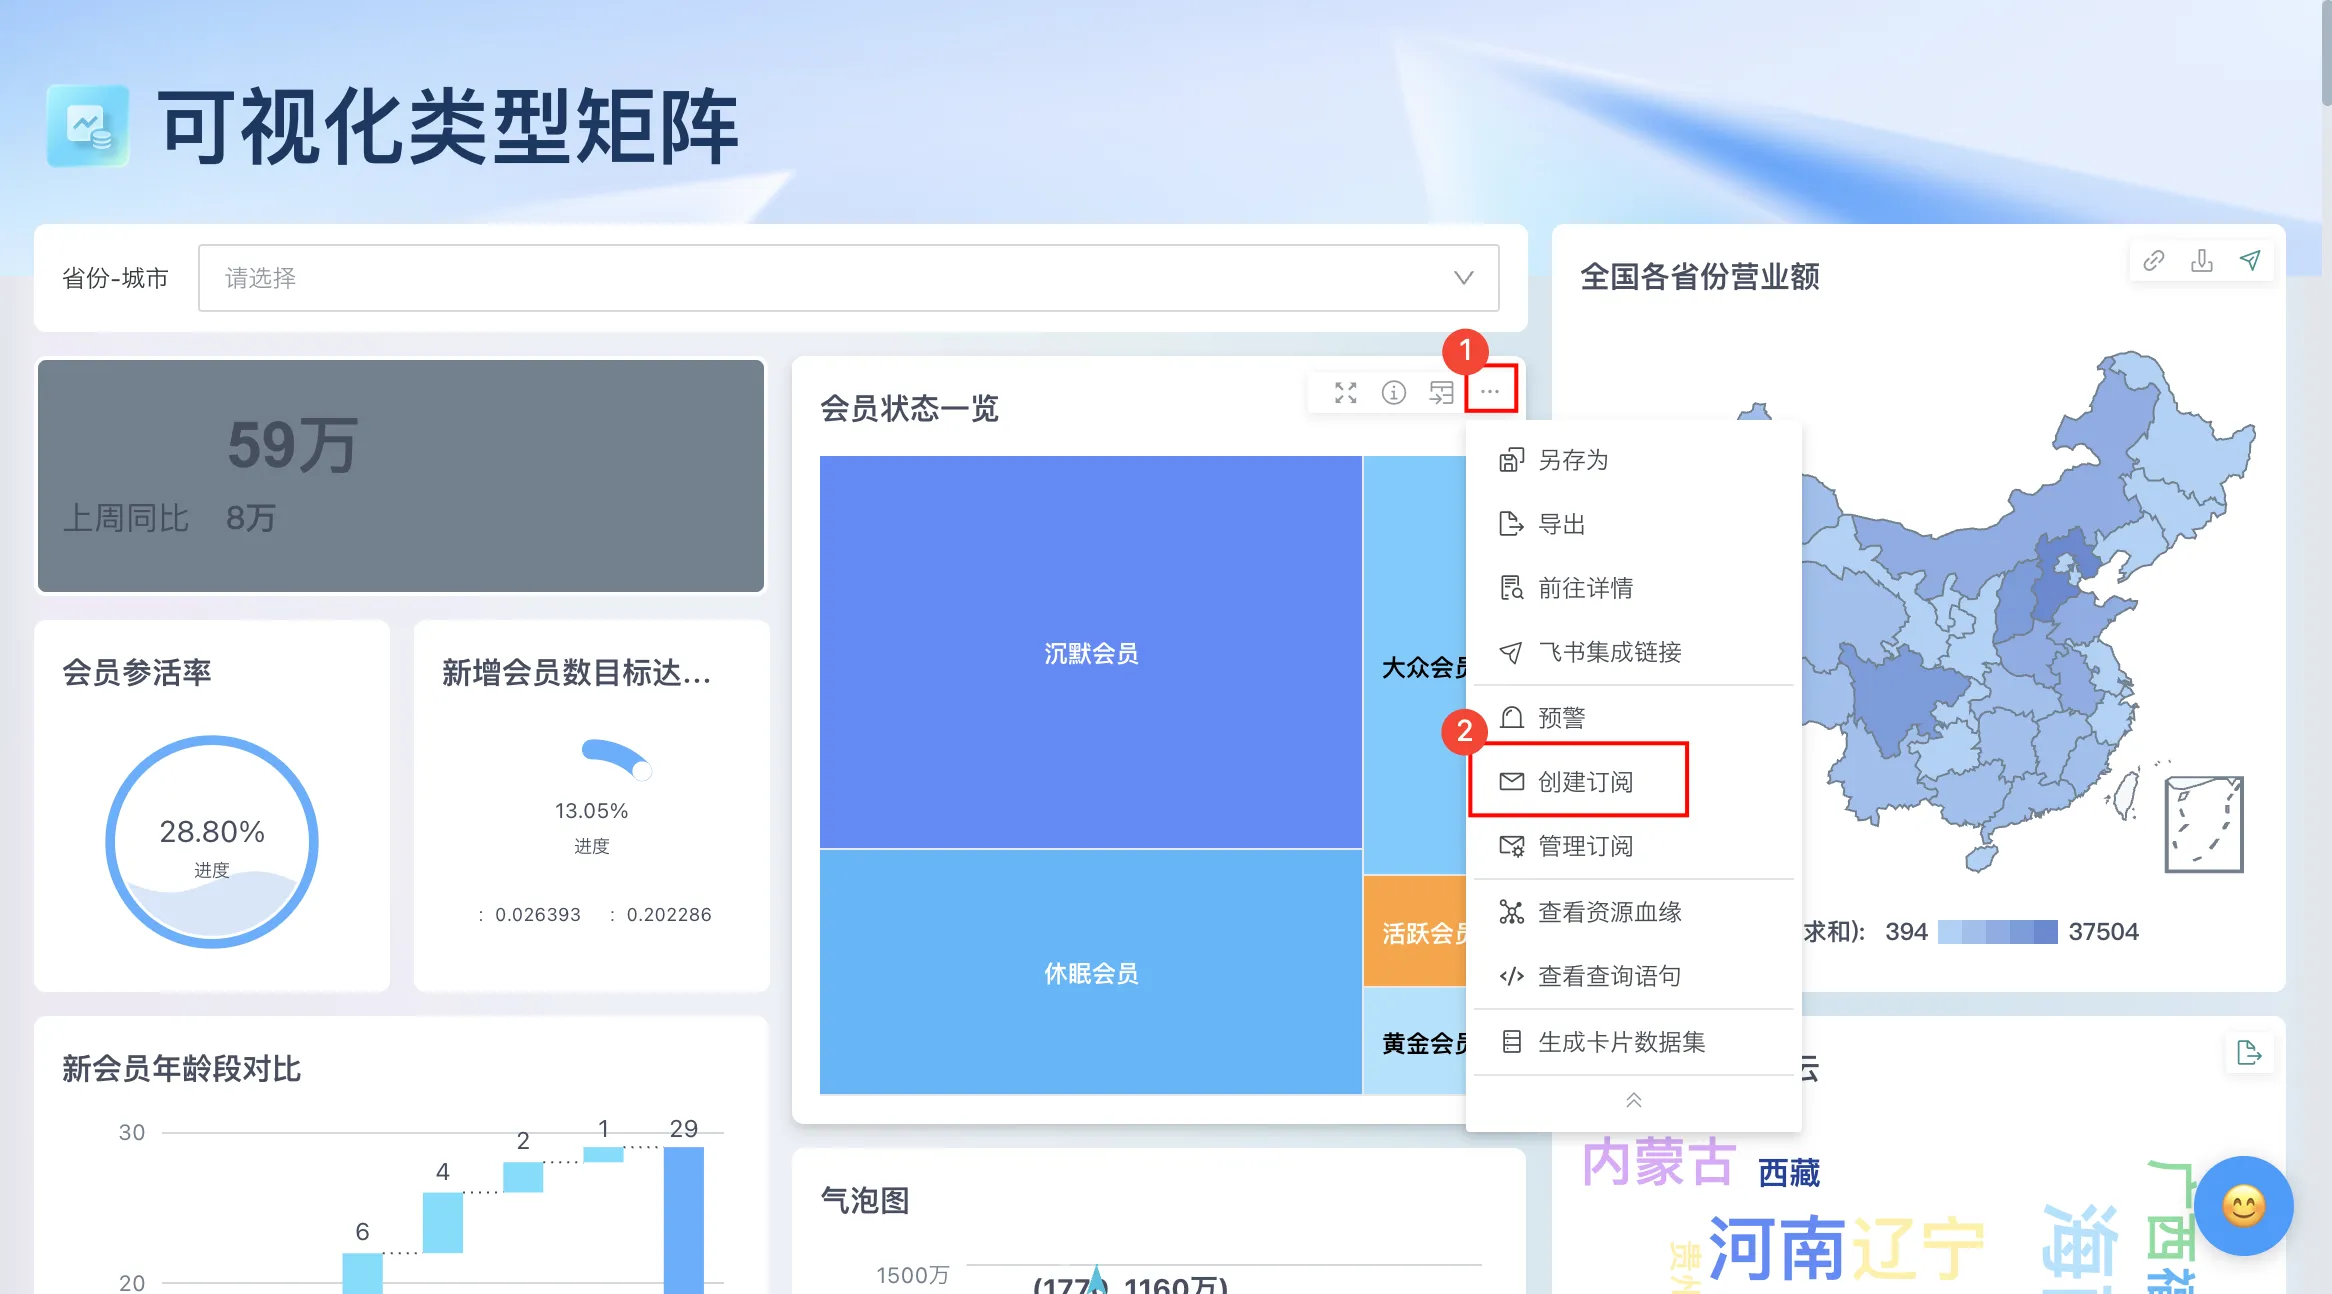The image size is (2332, 1294).
Task: Click the more options ellipsis on 会员状态一览
Action: pyautogui.click(x=1490, y=392)
